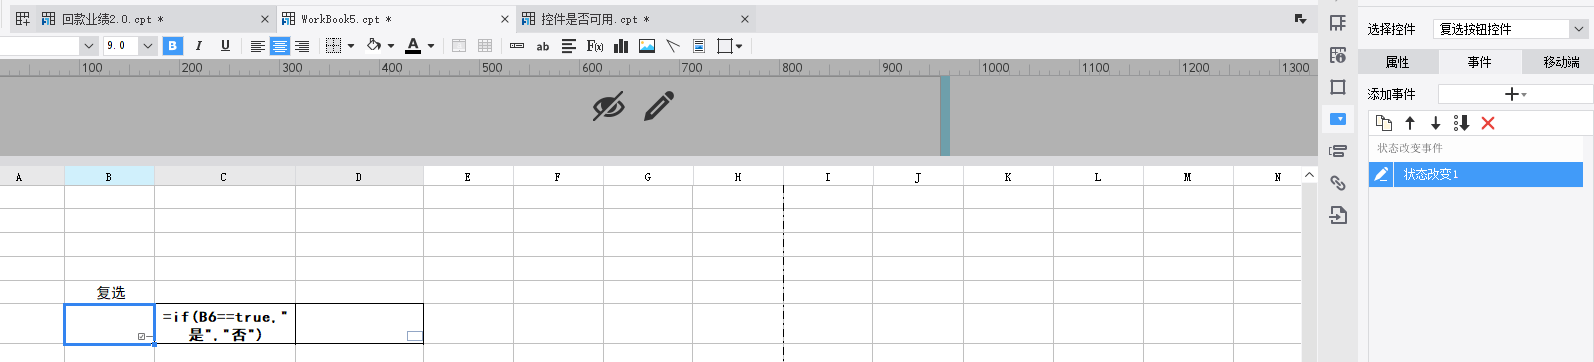Click the unmerge cells icon
1594x362 pixels.
click(485, 46)
